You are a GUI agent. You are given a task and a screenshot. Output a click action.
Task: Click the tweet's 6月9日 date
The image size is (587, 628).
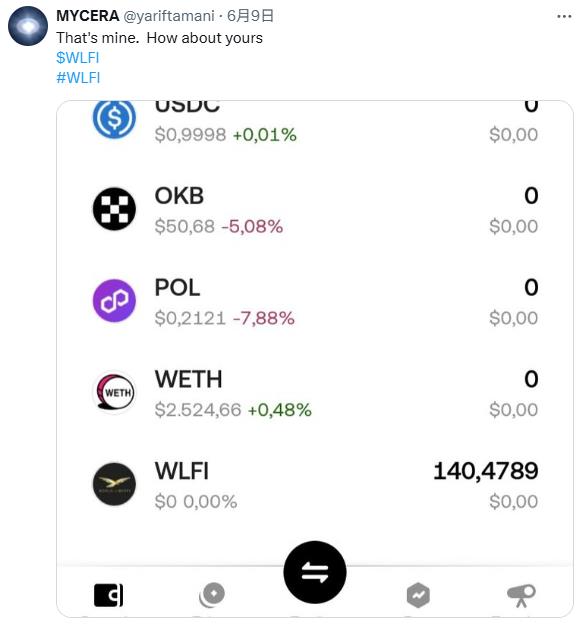(250, 16)
